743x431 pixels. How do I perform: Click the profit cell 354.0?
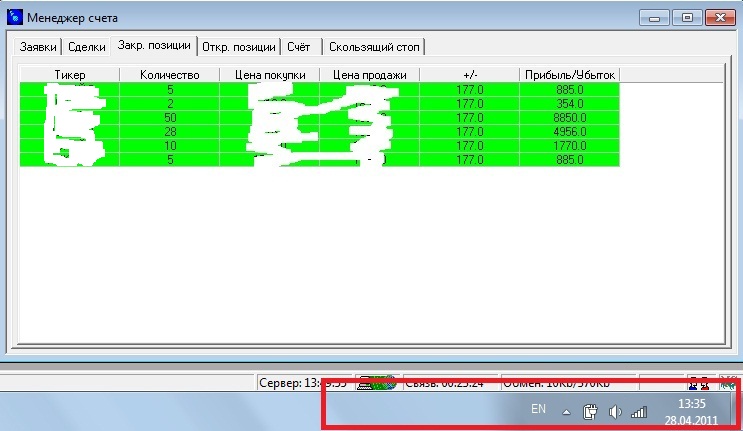570,104
